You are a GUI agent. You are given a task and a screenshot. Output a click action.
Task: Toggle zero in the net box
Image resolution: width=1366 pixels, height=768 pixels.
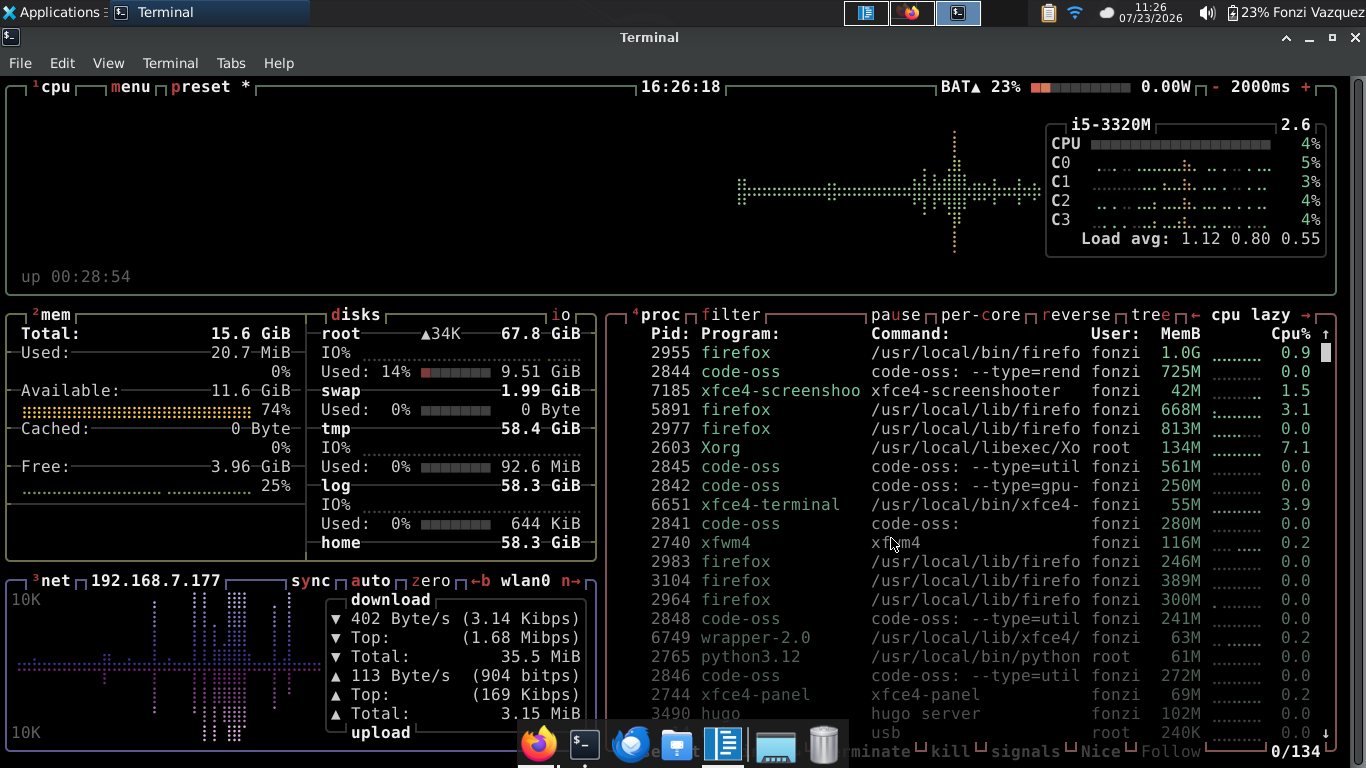pyautogui.click(x=431, y=581)
